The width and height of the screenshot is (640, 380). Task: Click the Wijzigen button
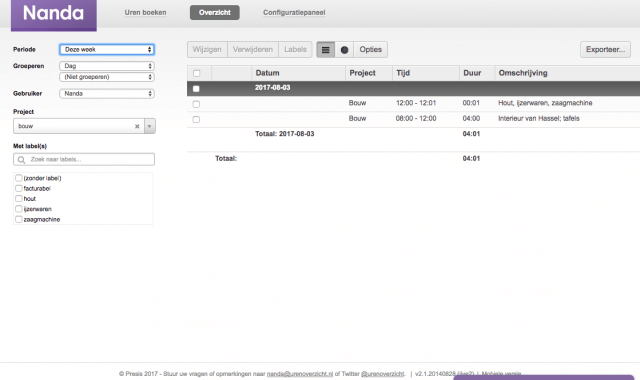pos(207,49)
